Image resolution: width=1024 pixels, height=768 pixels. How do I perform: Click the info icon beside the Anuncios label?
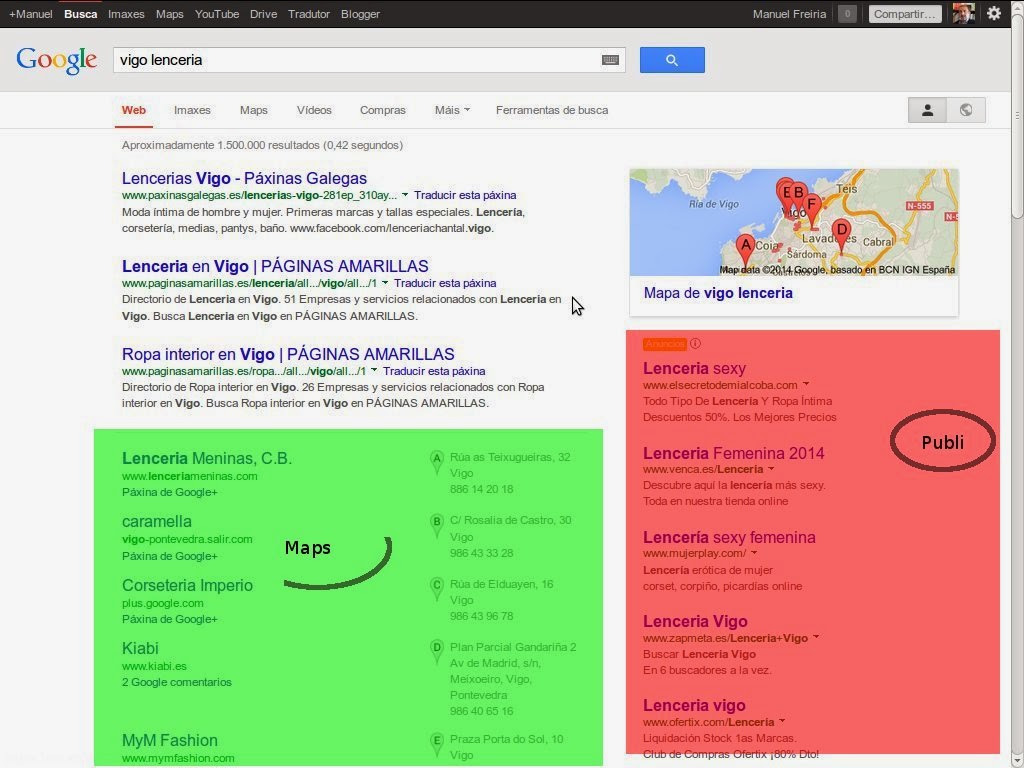(x=693, y=344)
